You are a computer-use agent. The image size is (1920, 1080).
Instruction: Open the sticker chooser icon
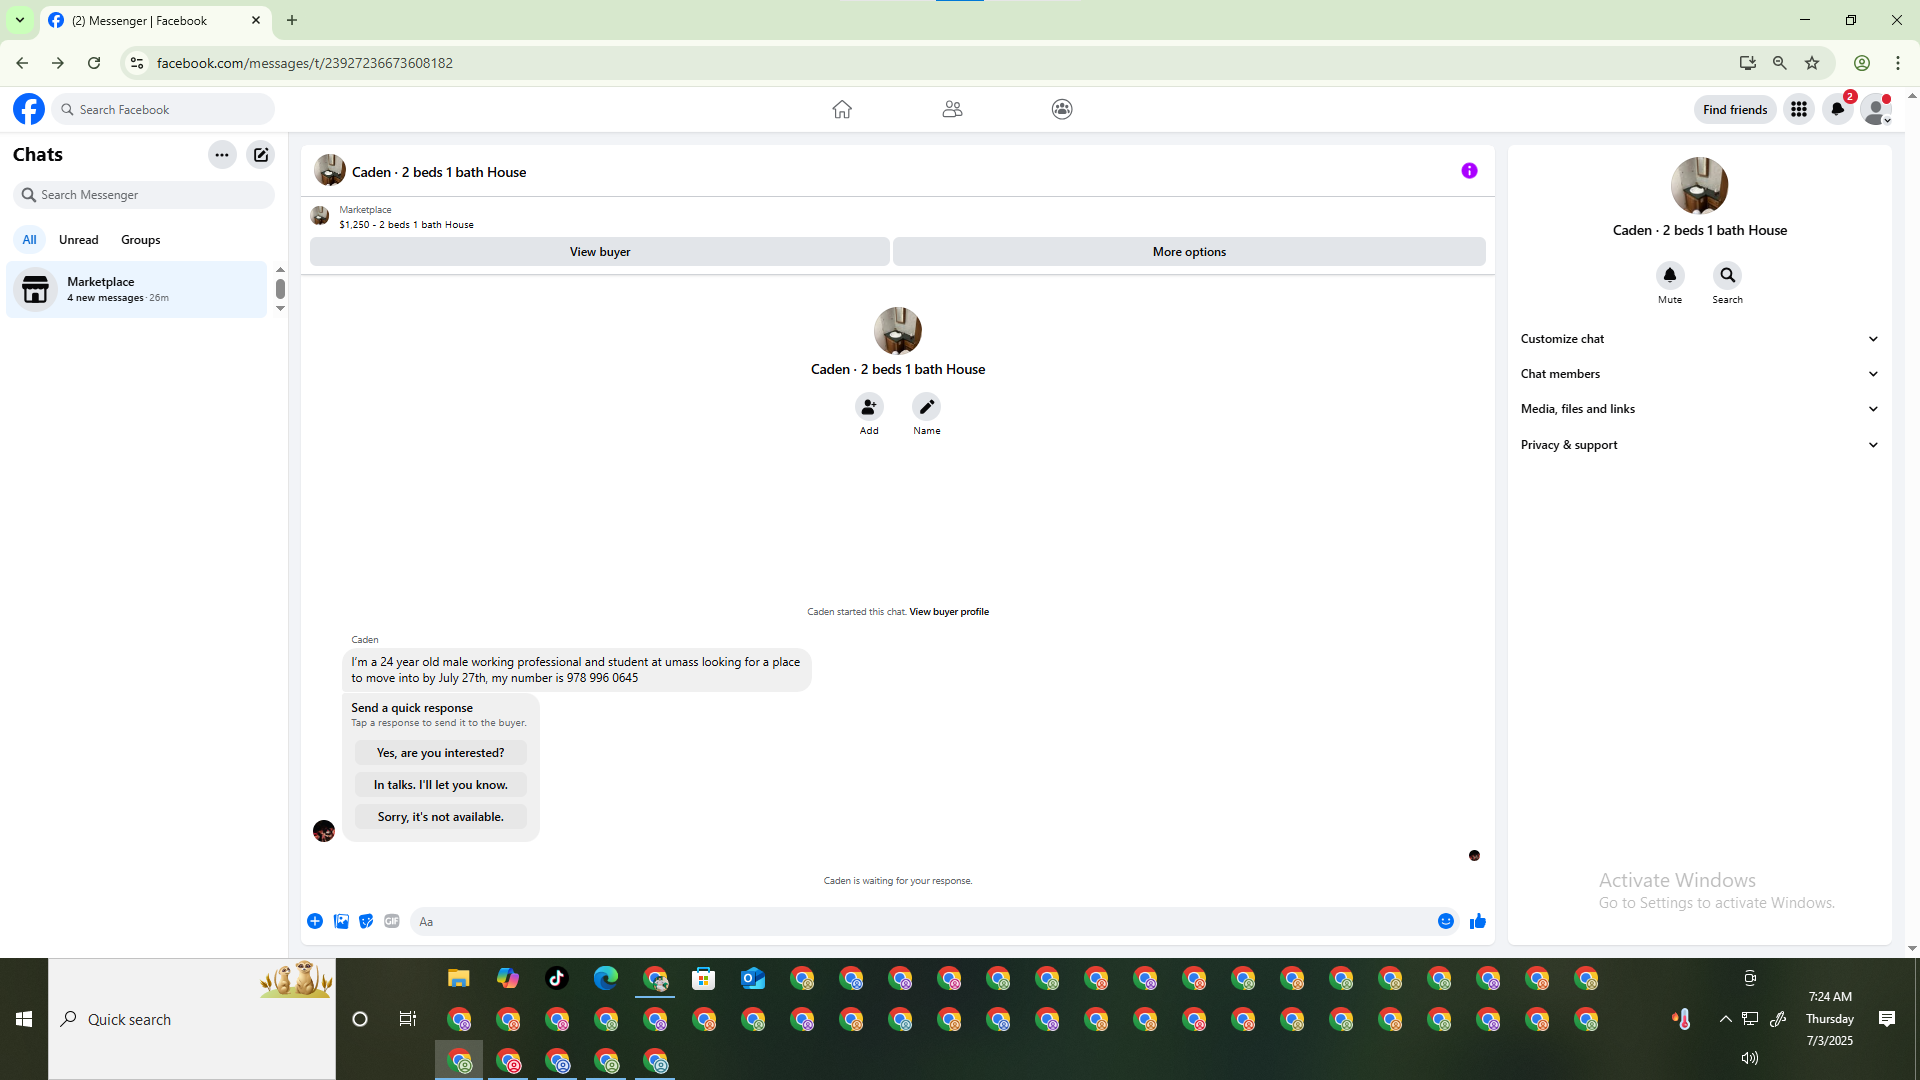(366, 921)
